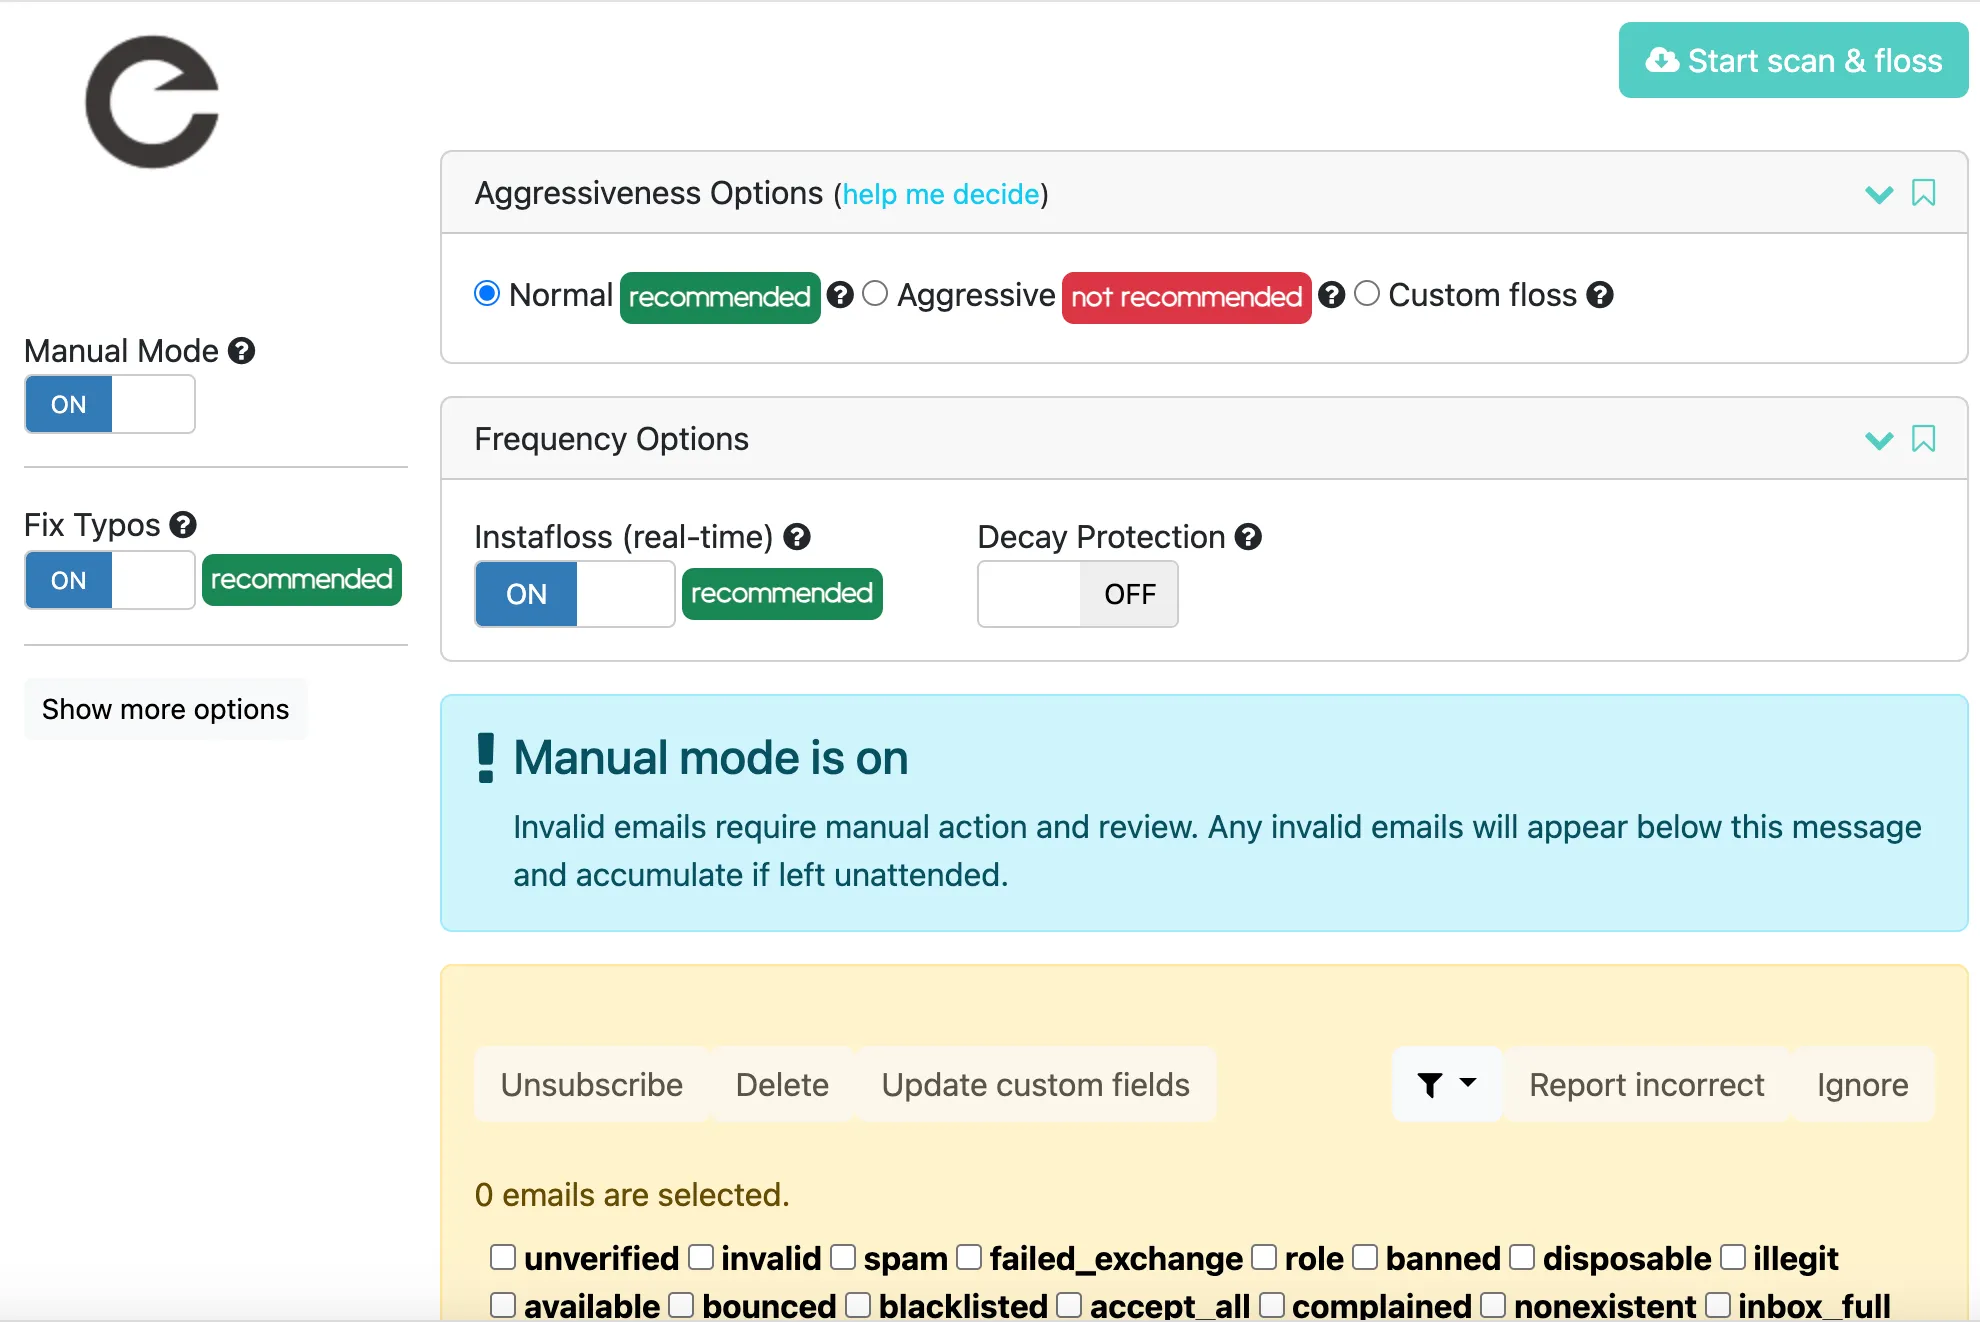The height and width of the screenshot is (1322, 1980).
Task: Check the banned checkbox
Action: [1365, 1257]
